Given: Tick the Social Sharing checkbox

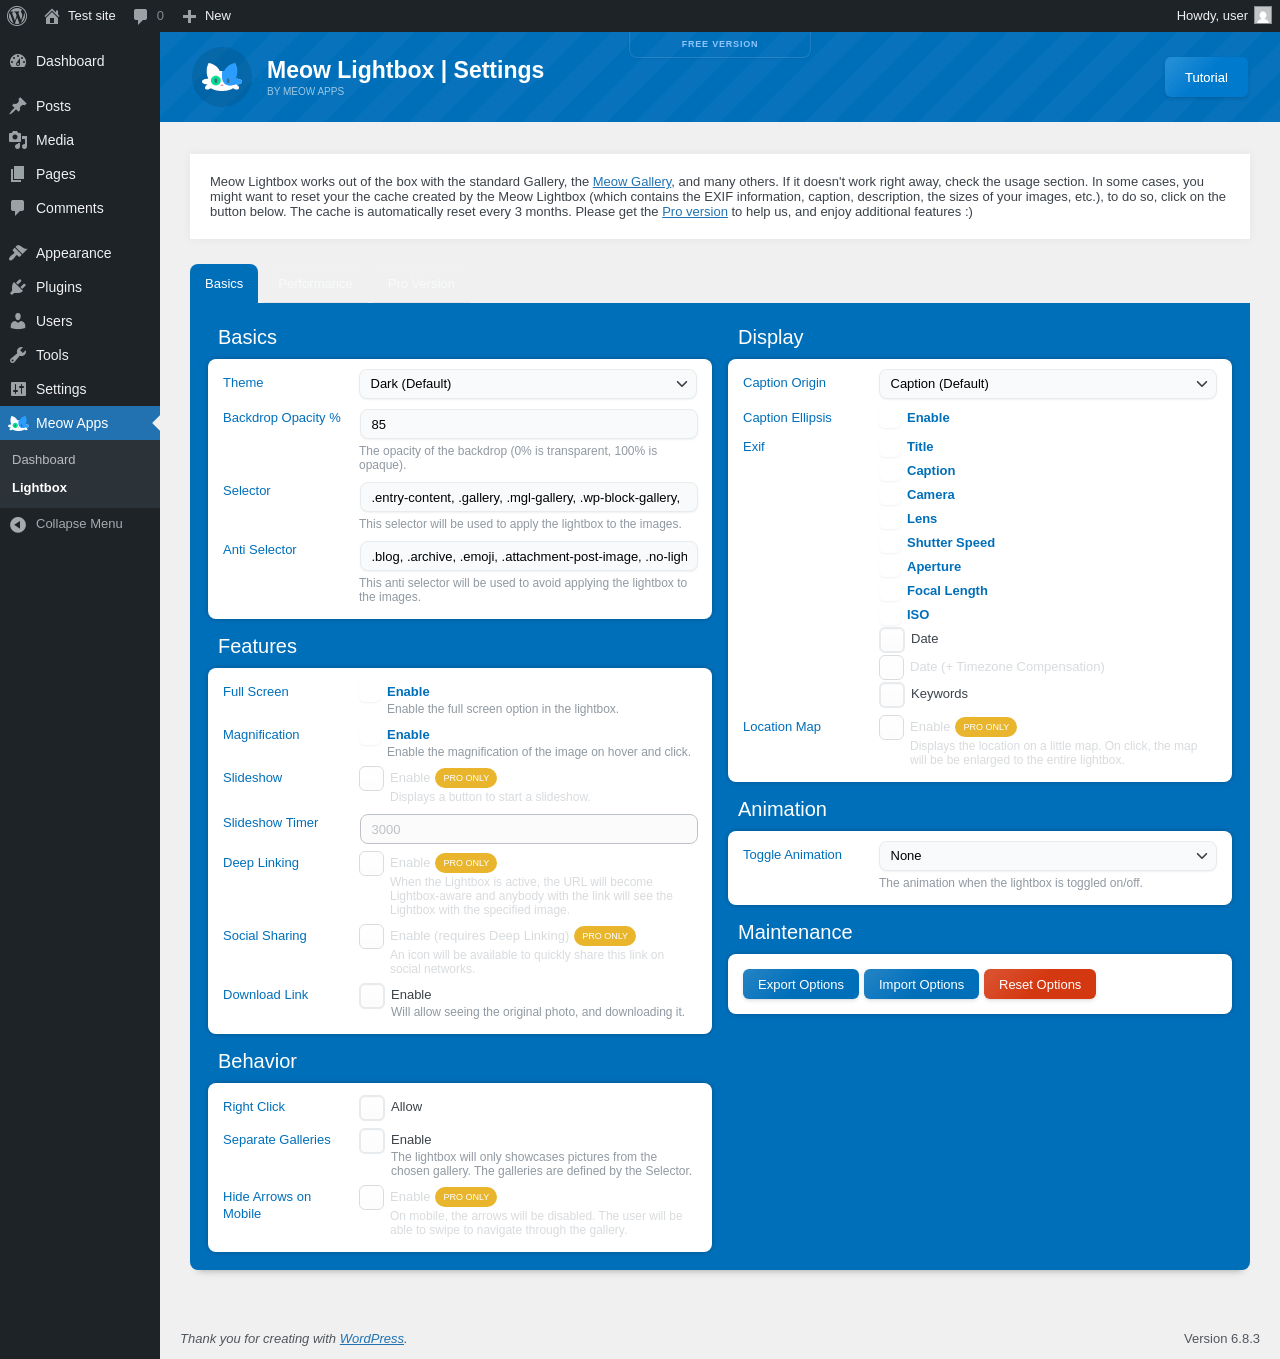Looking at the screenshot, I should (371, 936).
